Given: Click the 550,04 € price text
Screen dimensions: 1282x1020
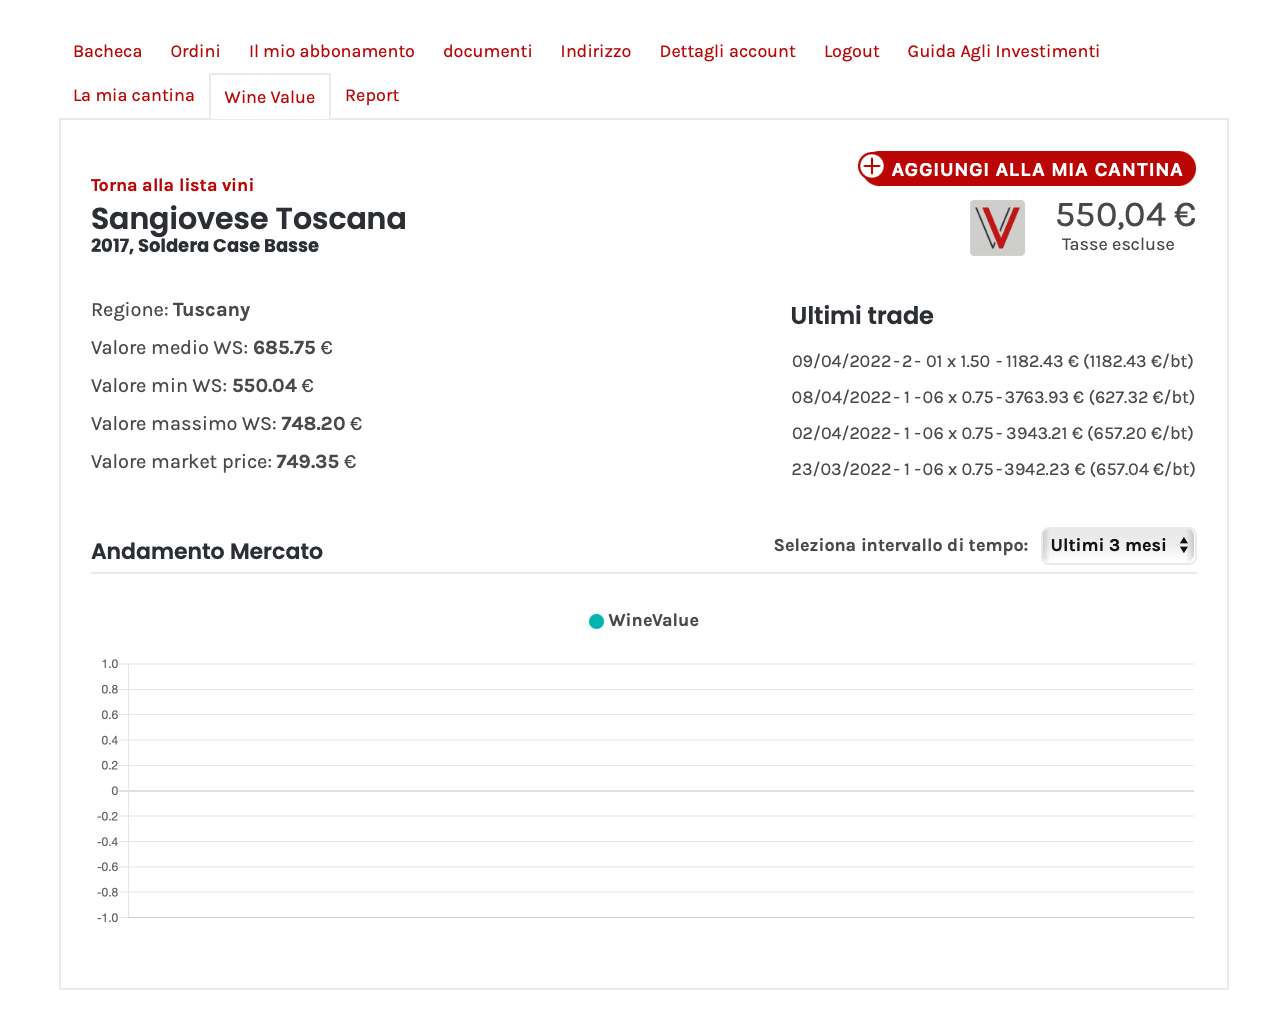Looking at the screenshot, I should (x=1126, y=214).
